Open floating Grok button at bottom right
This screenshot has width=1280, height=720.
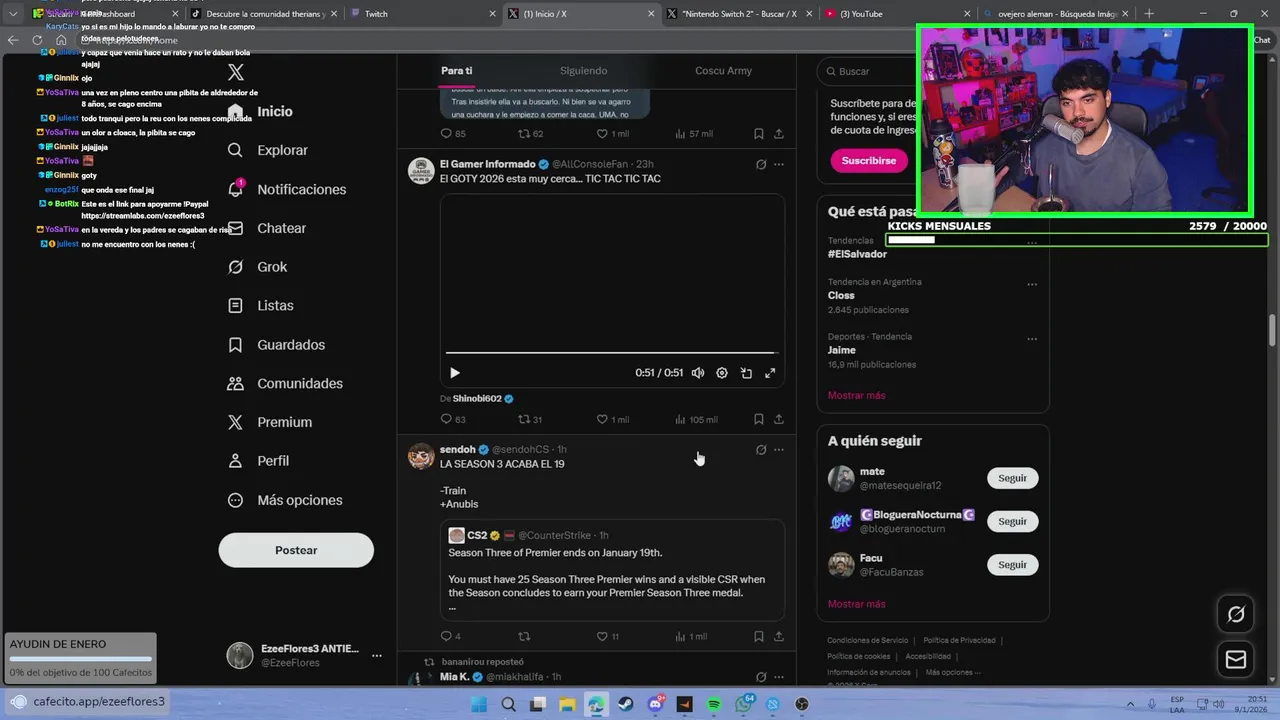click(x=1236, y=614)
